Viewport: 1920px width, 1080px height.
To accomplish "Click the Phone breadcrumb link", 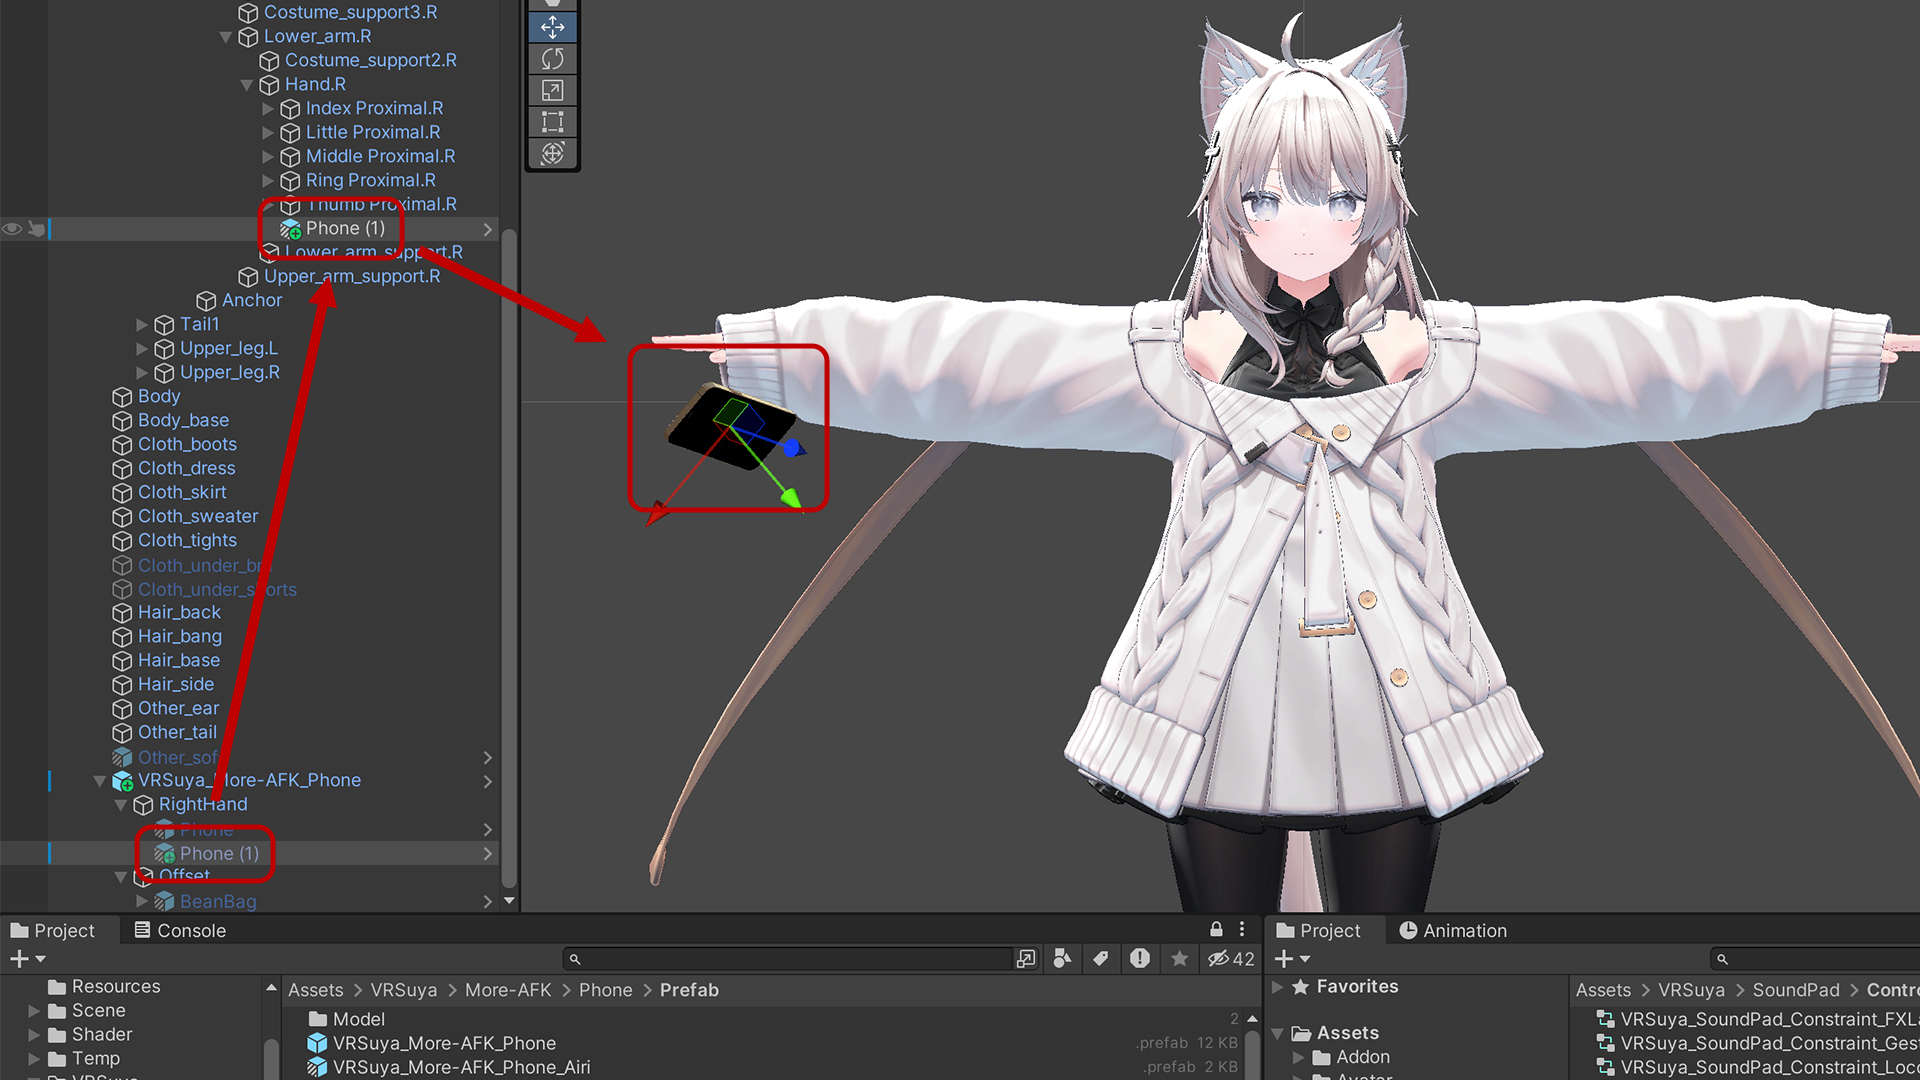I will (x=606, y=990).
